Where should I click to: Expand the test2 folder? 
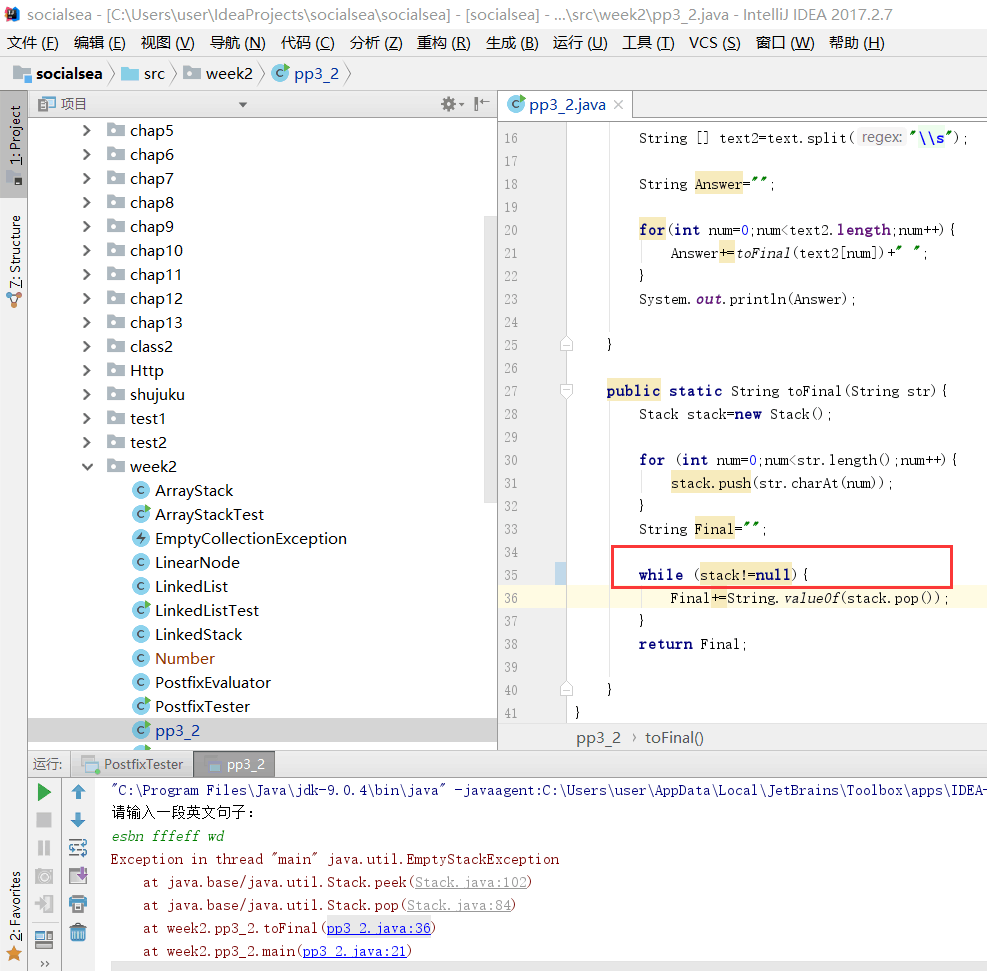pos(87,442)
